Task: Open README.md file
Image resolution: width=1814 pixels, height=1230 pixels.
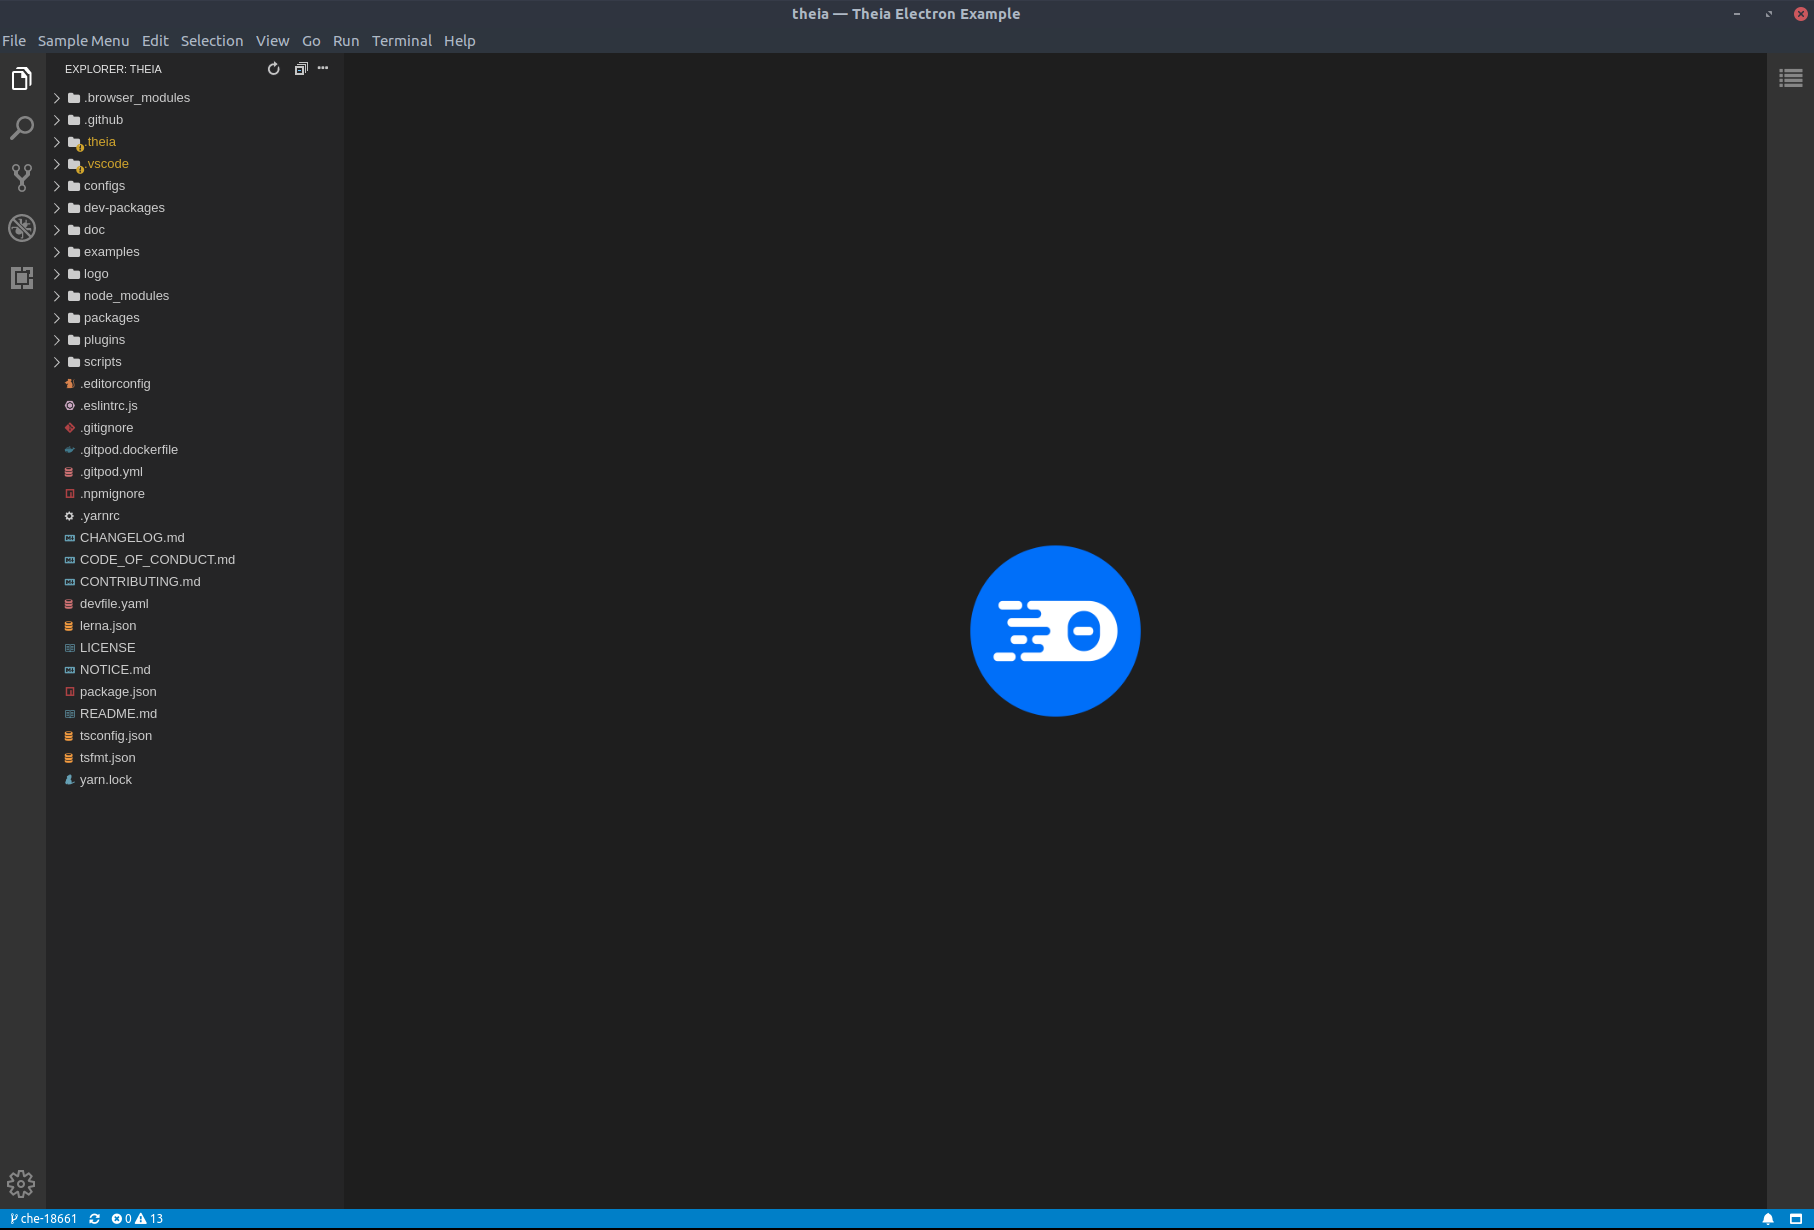Action: click(x=195, y=714)
